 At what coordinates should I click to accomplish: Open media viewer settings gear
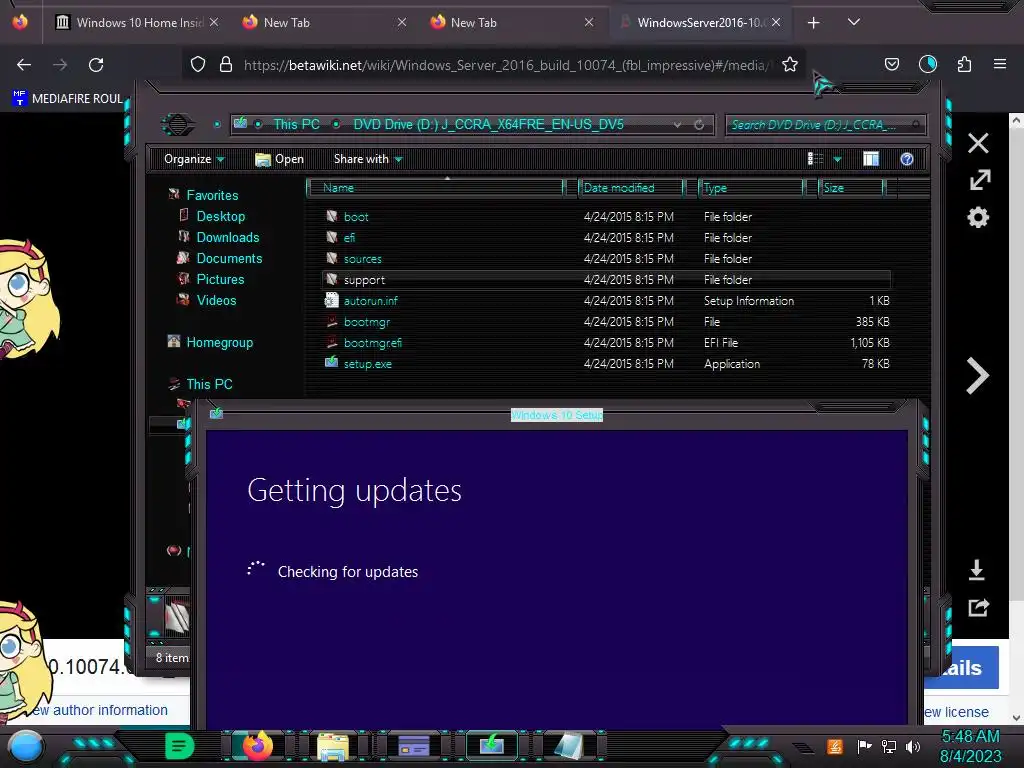978,217
